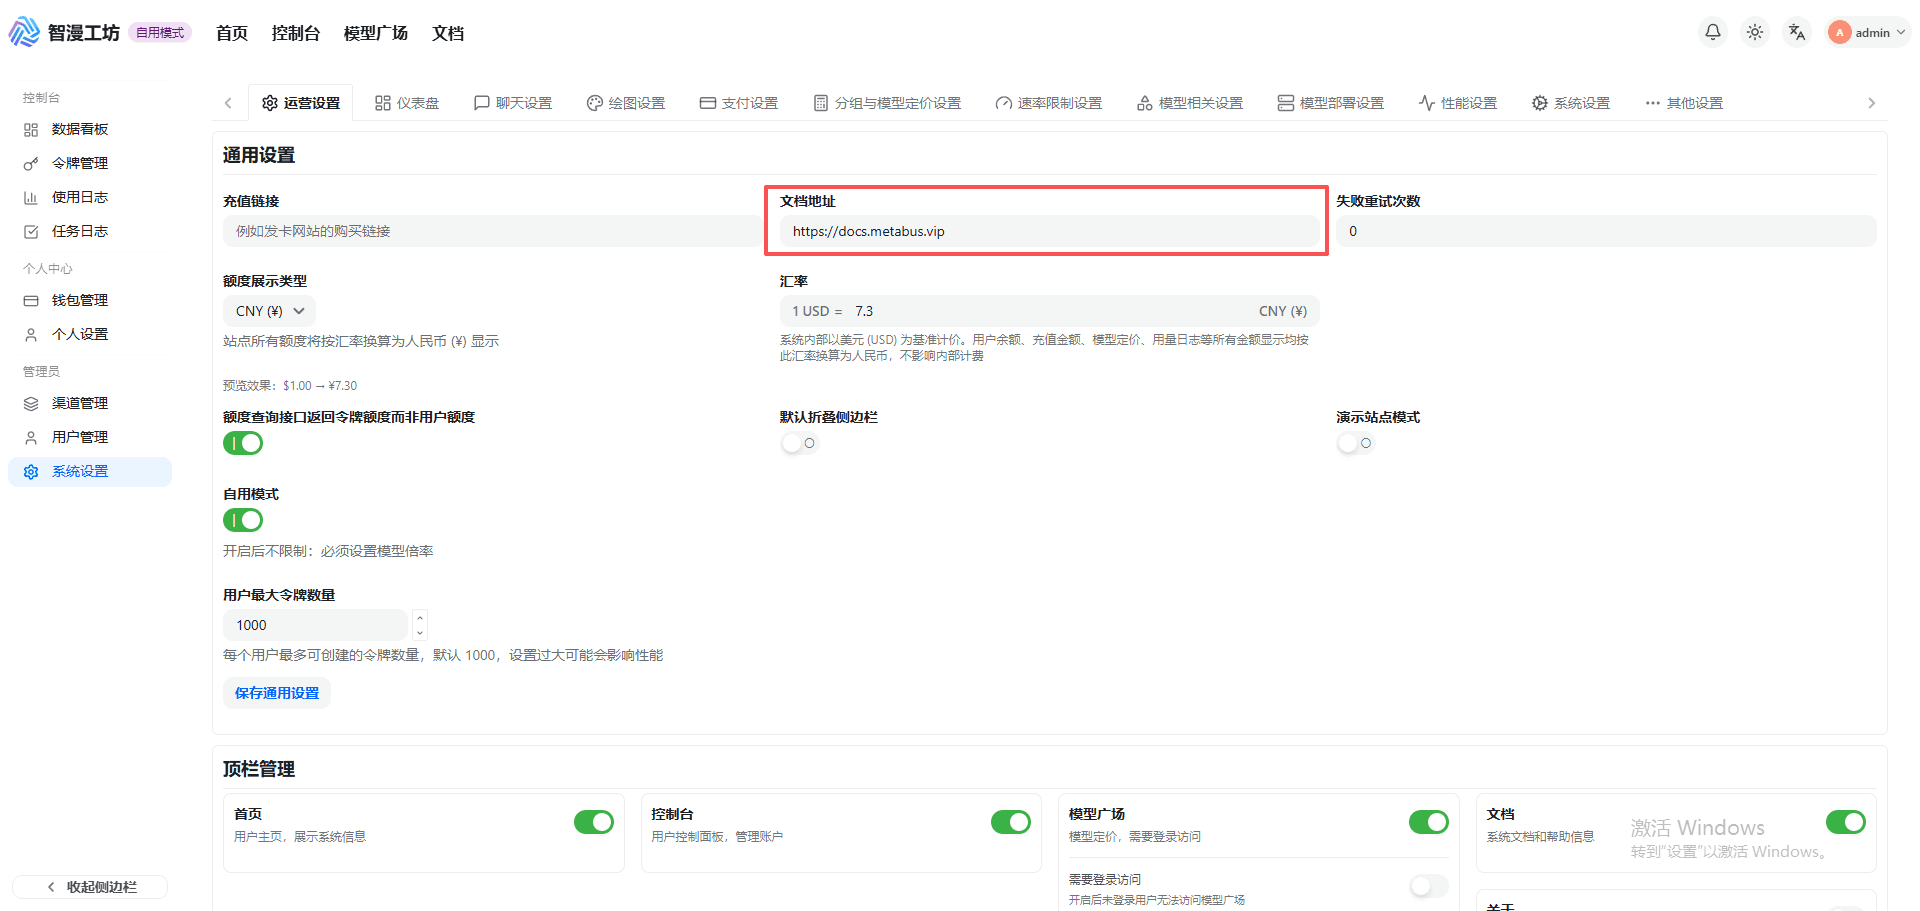
Task: Click the 运营设置 tab gear icon
Action: coord(270,103)
